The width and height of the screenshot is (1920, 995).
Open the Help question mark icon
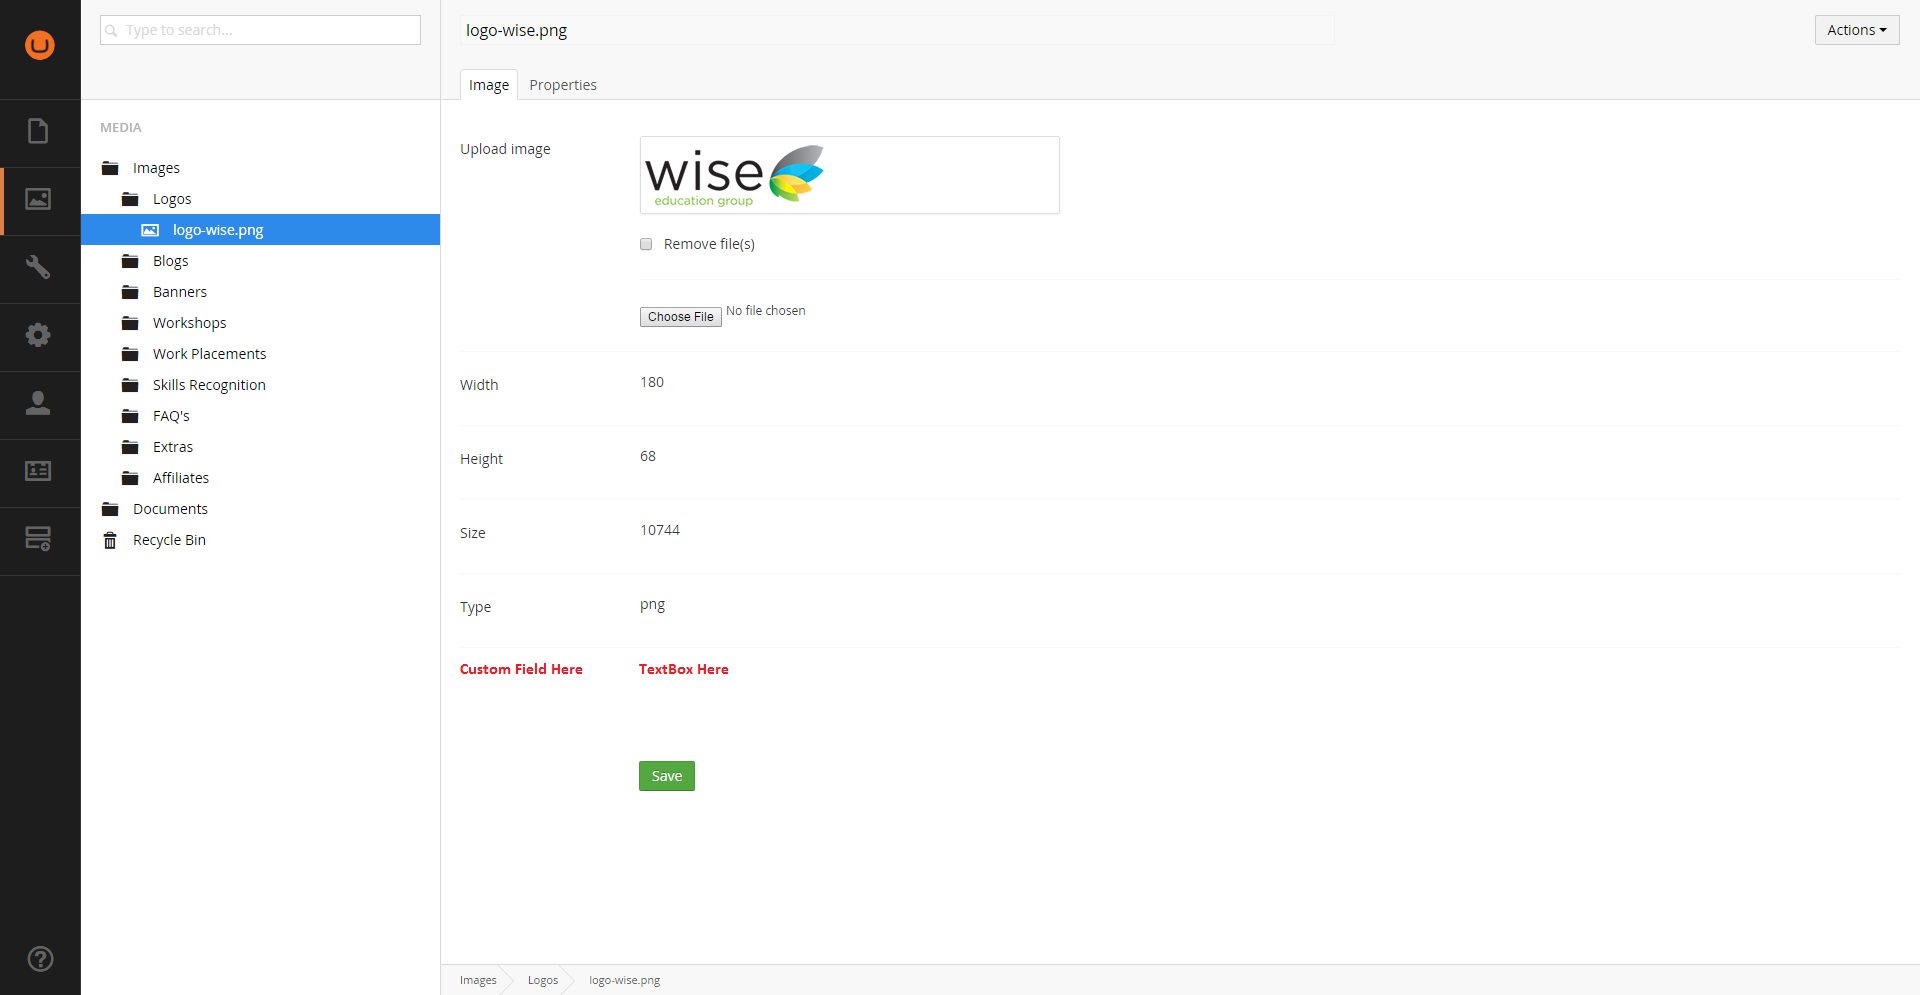click(40, 959)
